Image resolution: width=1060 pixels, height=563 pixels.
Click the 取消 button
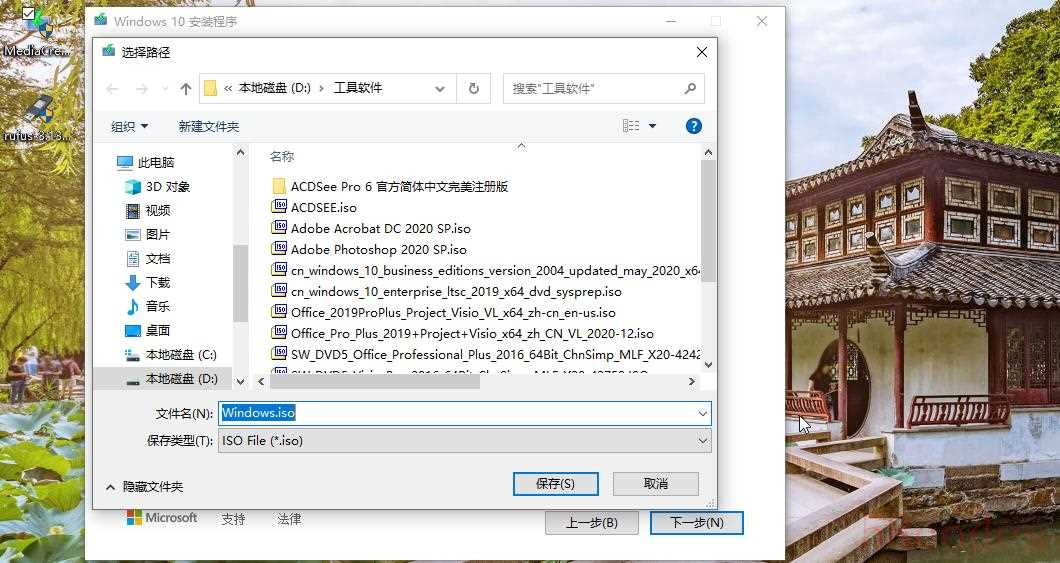[655, 483]
